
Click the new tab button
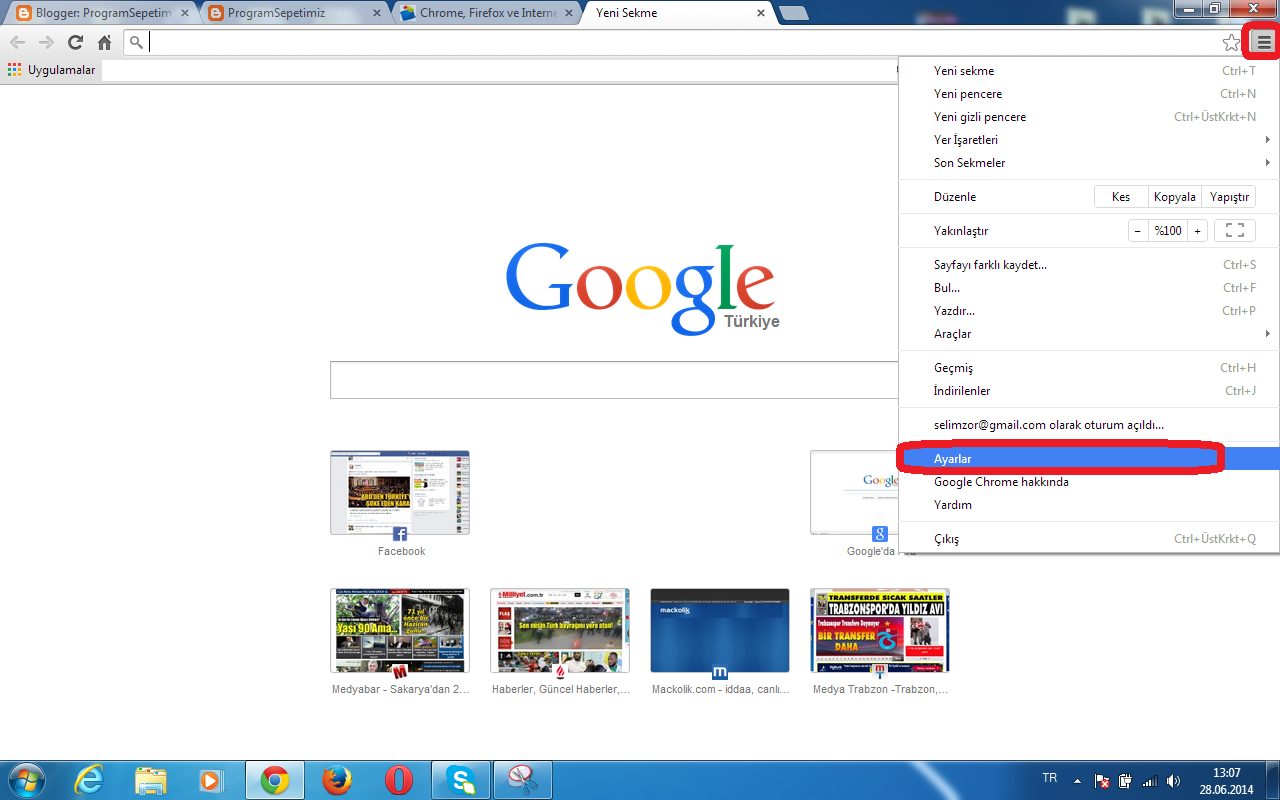tap(794, 13)
